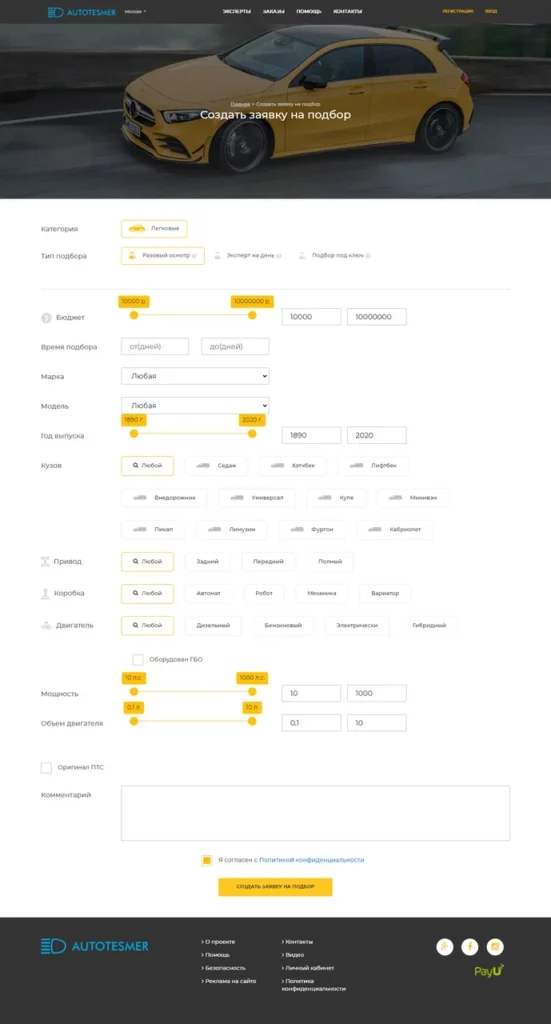Screen dimensions: 551x1024
Task: Click the Комментарий text area
Action: point(315,813)
